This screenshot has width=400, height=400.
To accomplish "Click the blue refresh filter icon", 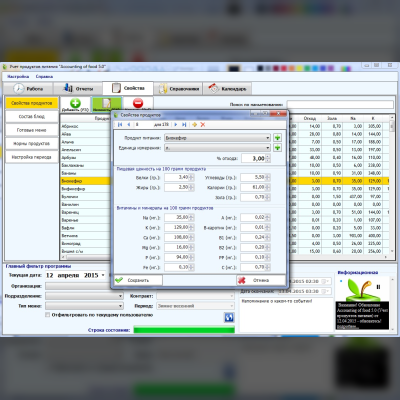I will tap(229, 317).
